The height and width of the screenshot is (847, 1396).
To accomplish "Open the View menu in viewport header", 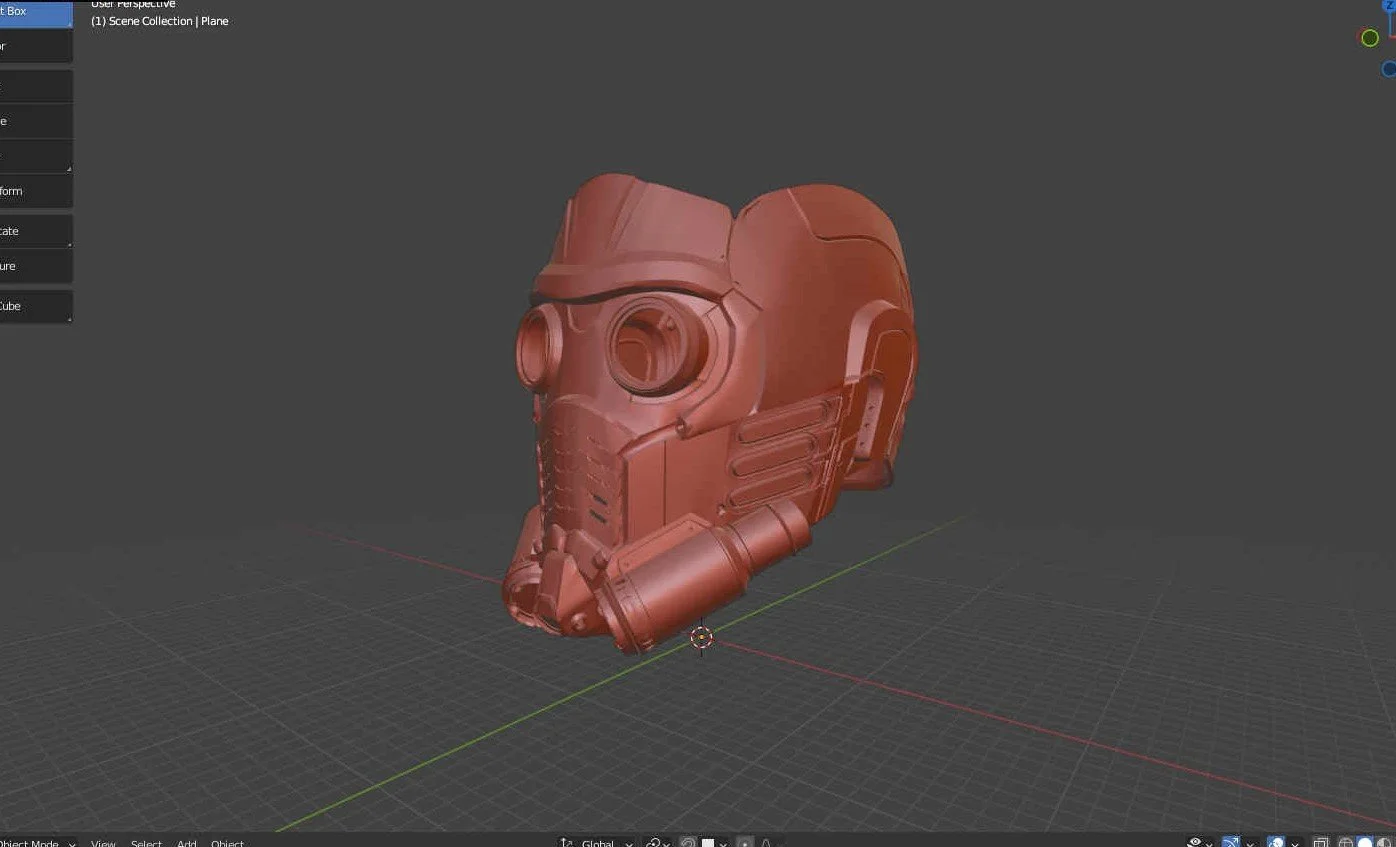I will (104, 842).
